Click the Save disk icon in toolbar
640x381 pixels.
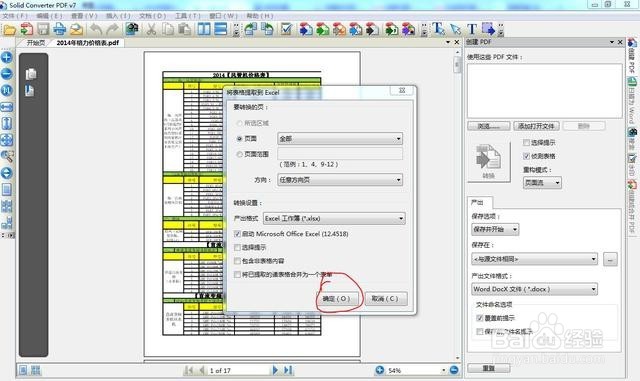(43, 29)
